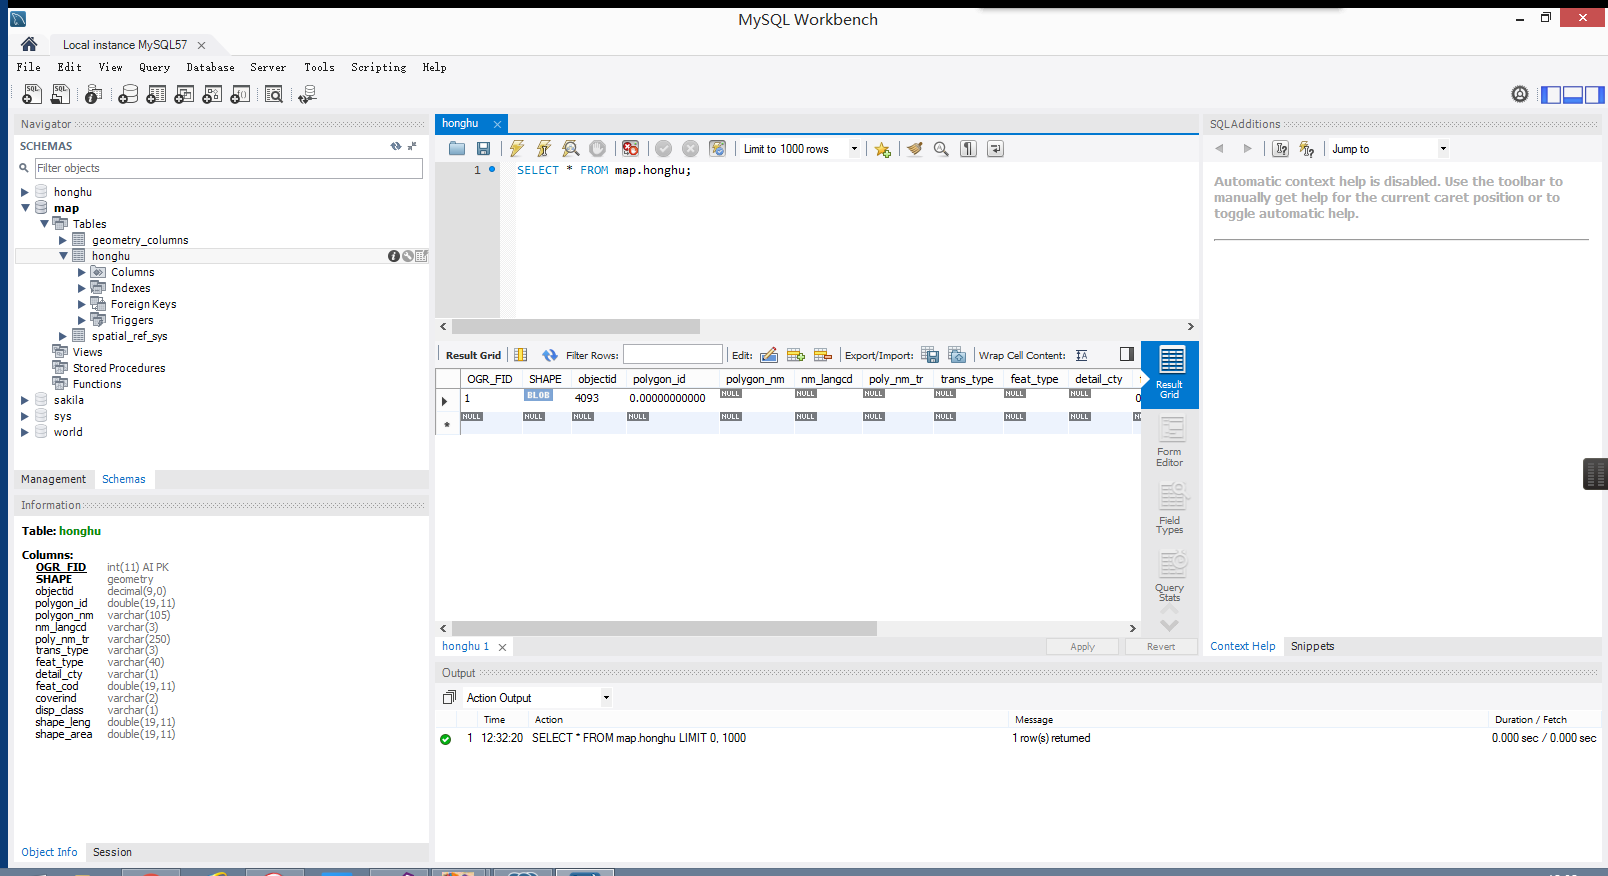This screenshot has height=876, width=1608.
Task: Stop the executing query icon
Action: pyautogui.click(x=597, y=148)
